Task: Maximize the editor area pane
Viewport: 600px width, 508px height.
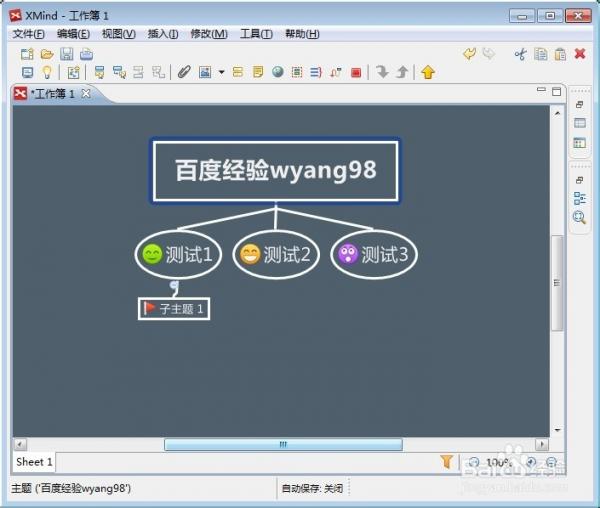Action: [x=556, y=91]
